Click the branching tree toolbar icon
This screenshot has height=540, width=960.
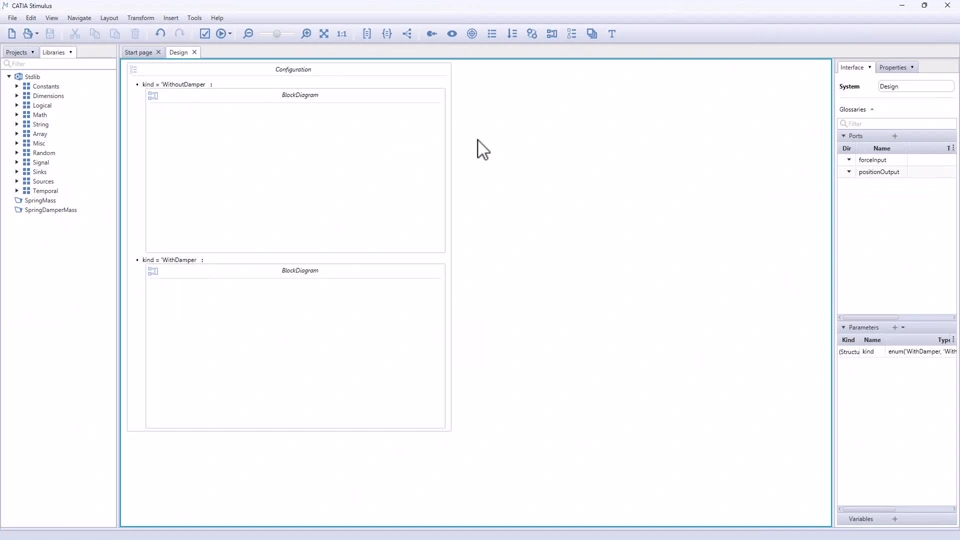407,34
